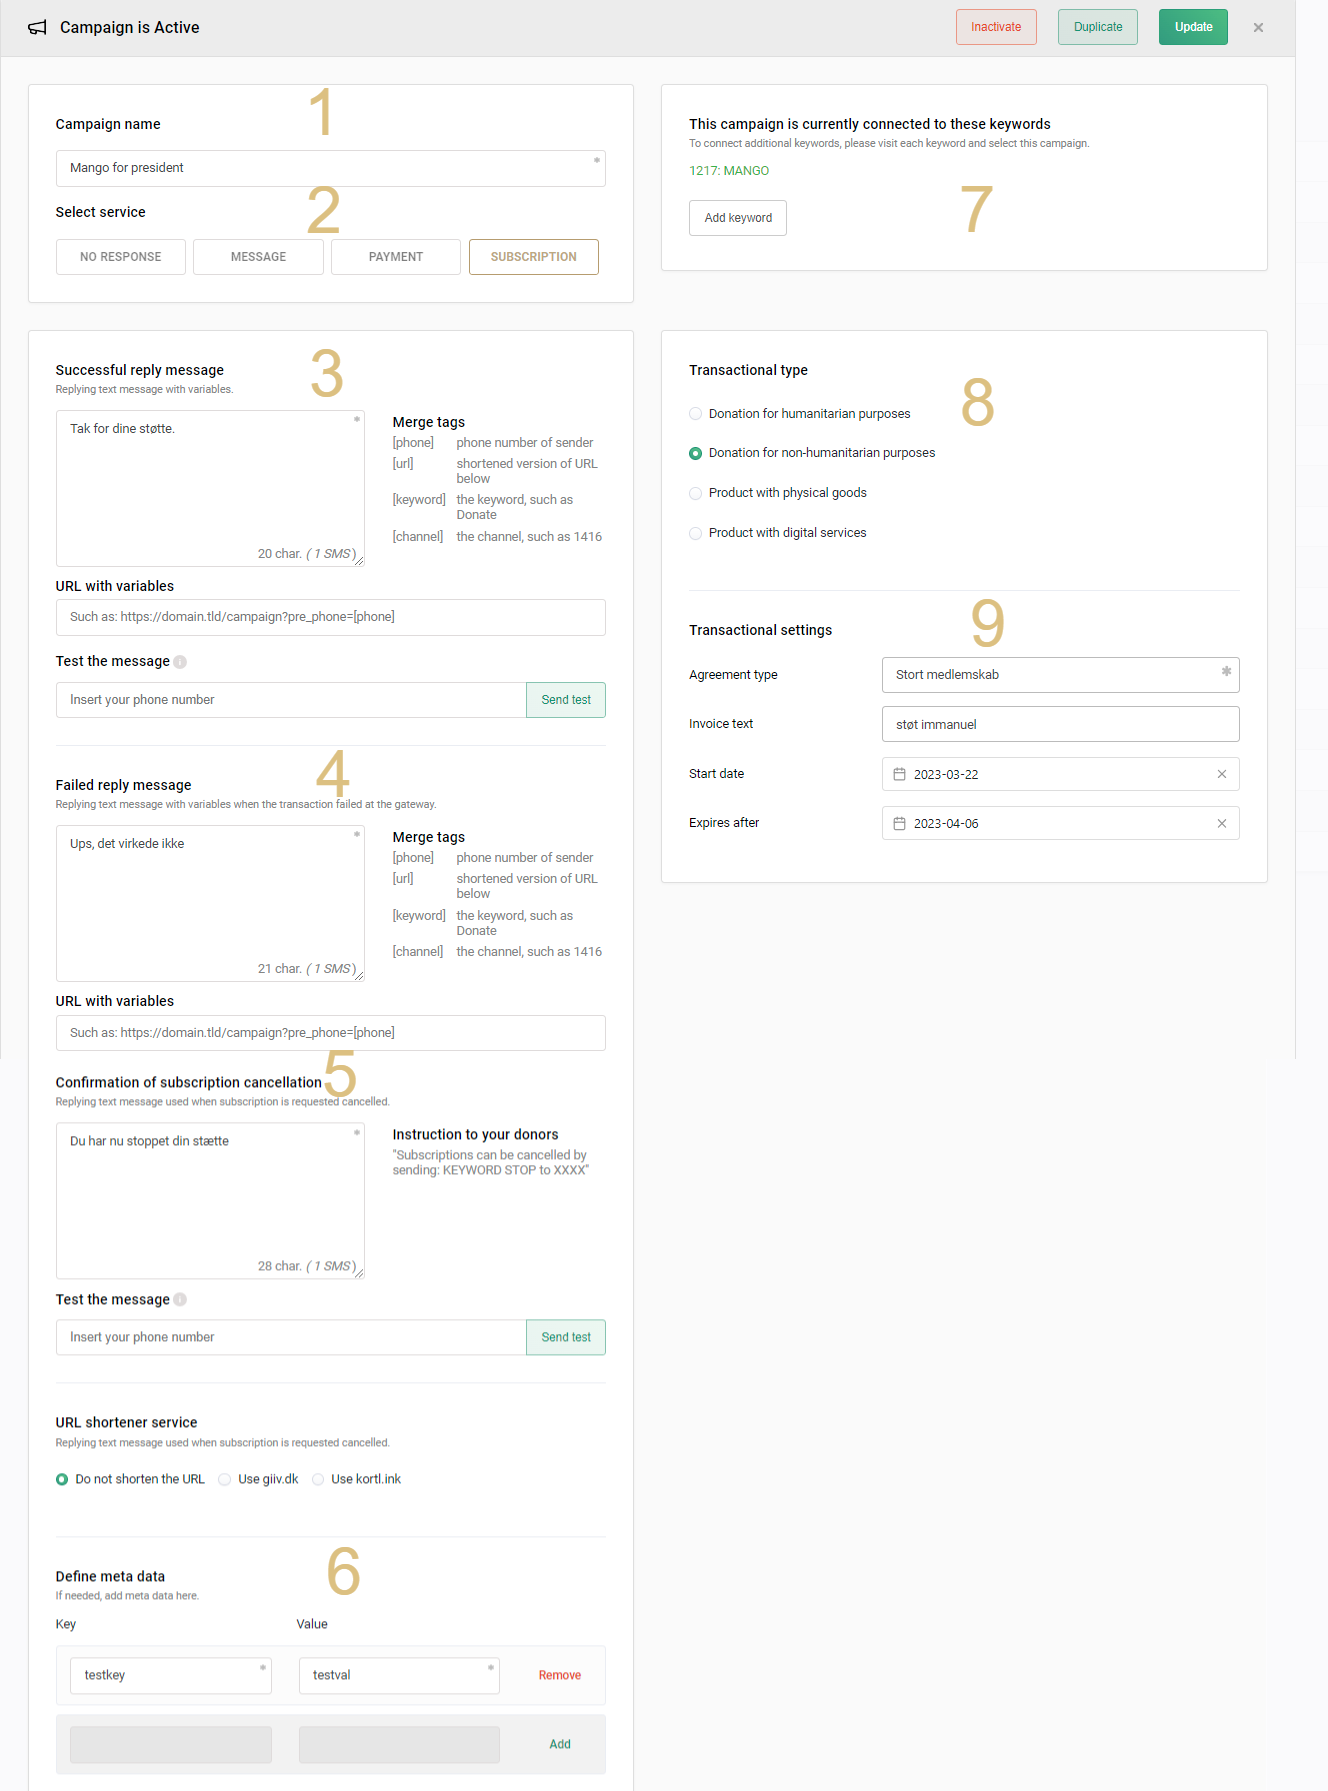Screen dimensions: 1328x1791
Task: Select Donation for humanitarian purposes
Action: [800, 414]
